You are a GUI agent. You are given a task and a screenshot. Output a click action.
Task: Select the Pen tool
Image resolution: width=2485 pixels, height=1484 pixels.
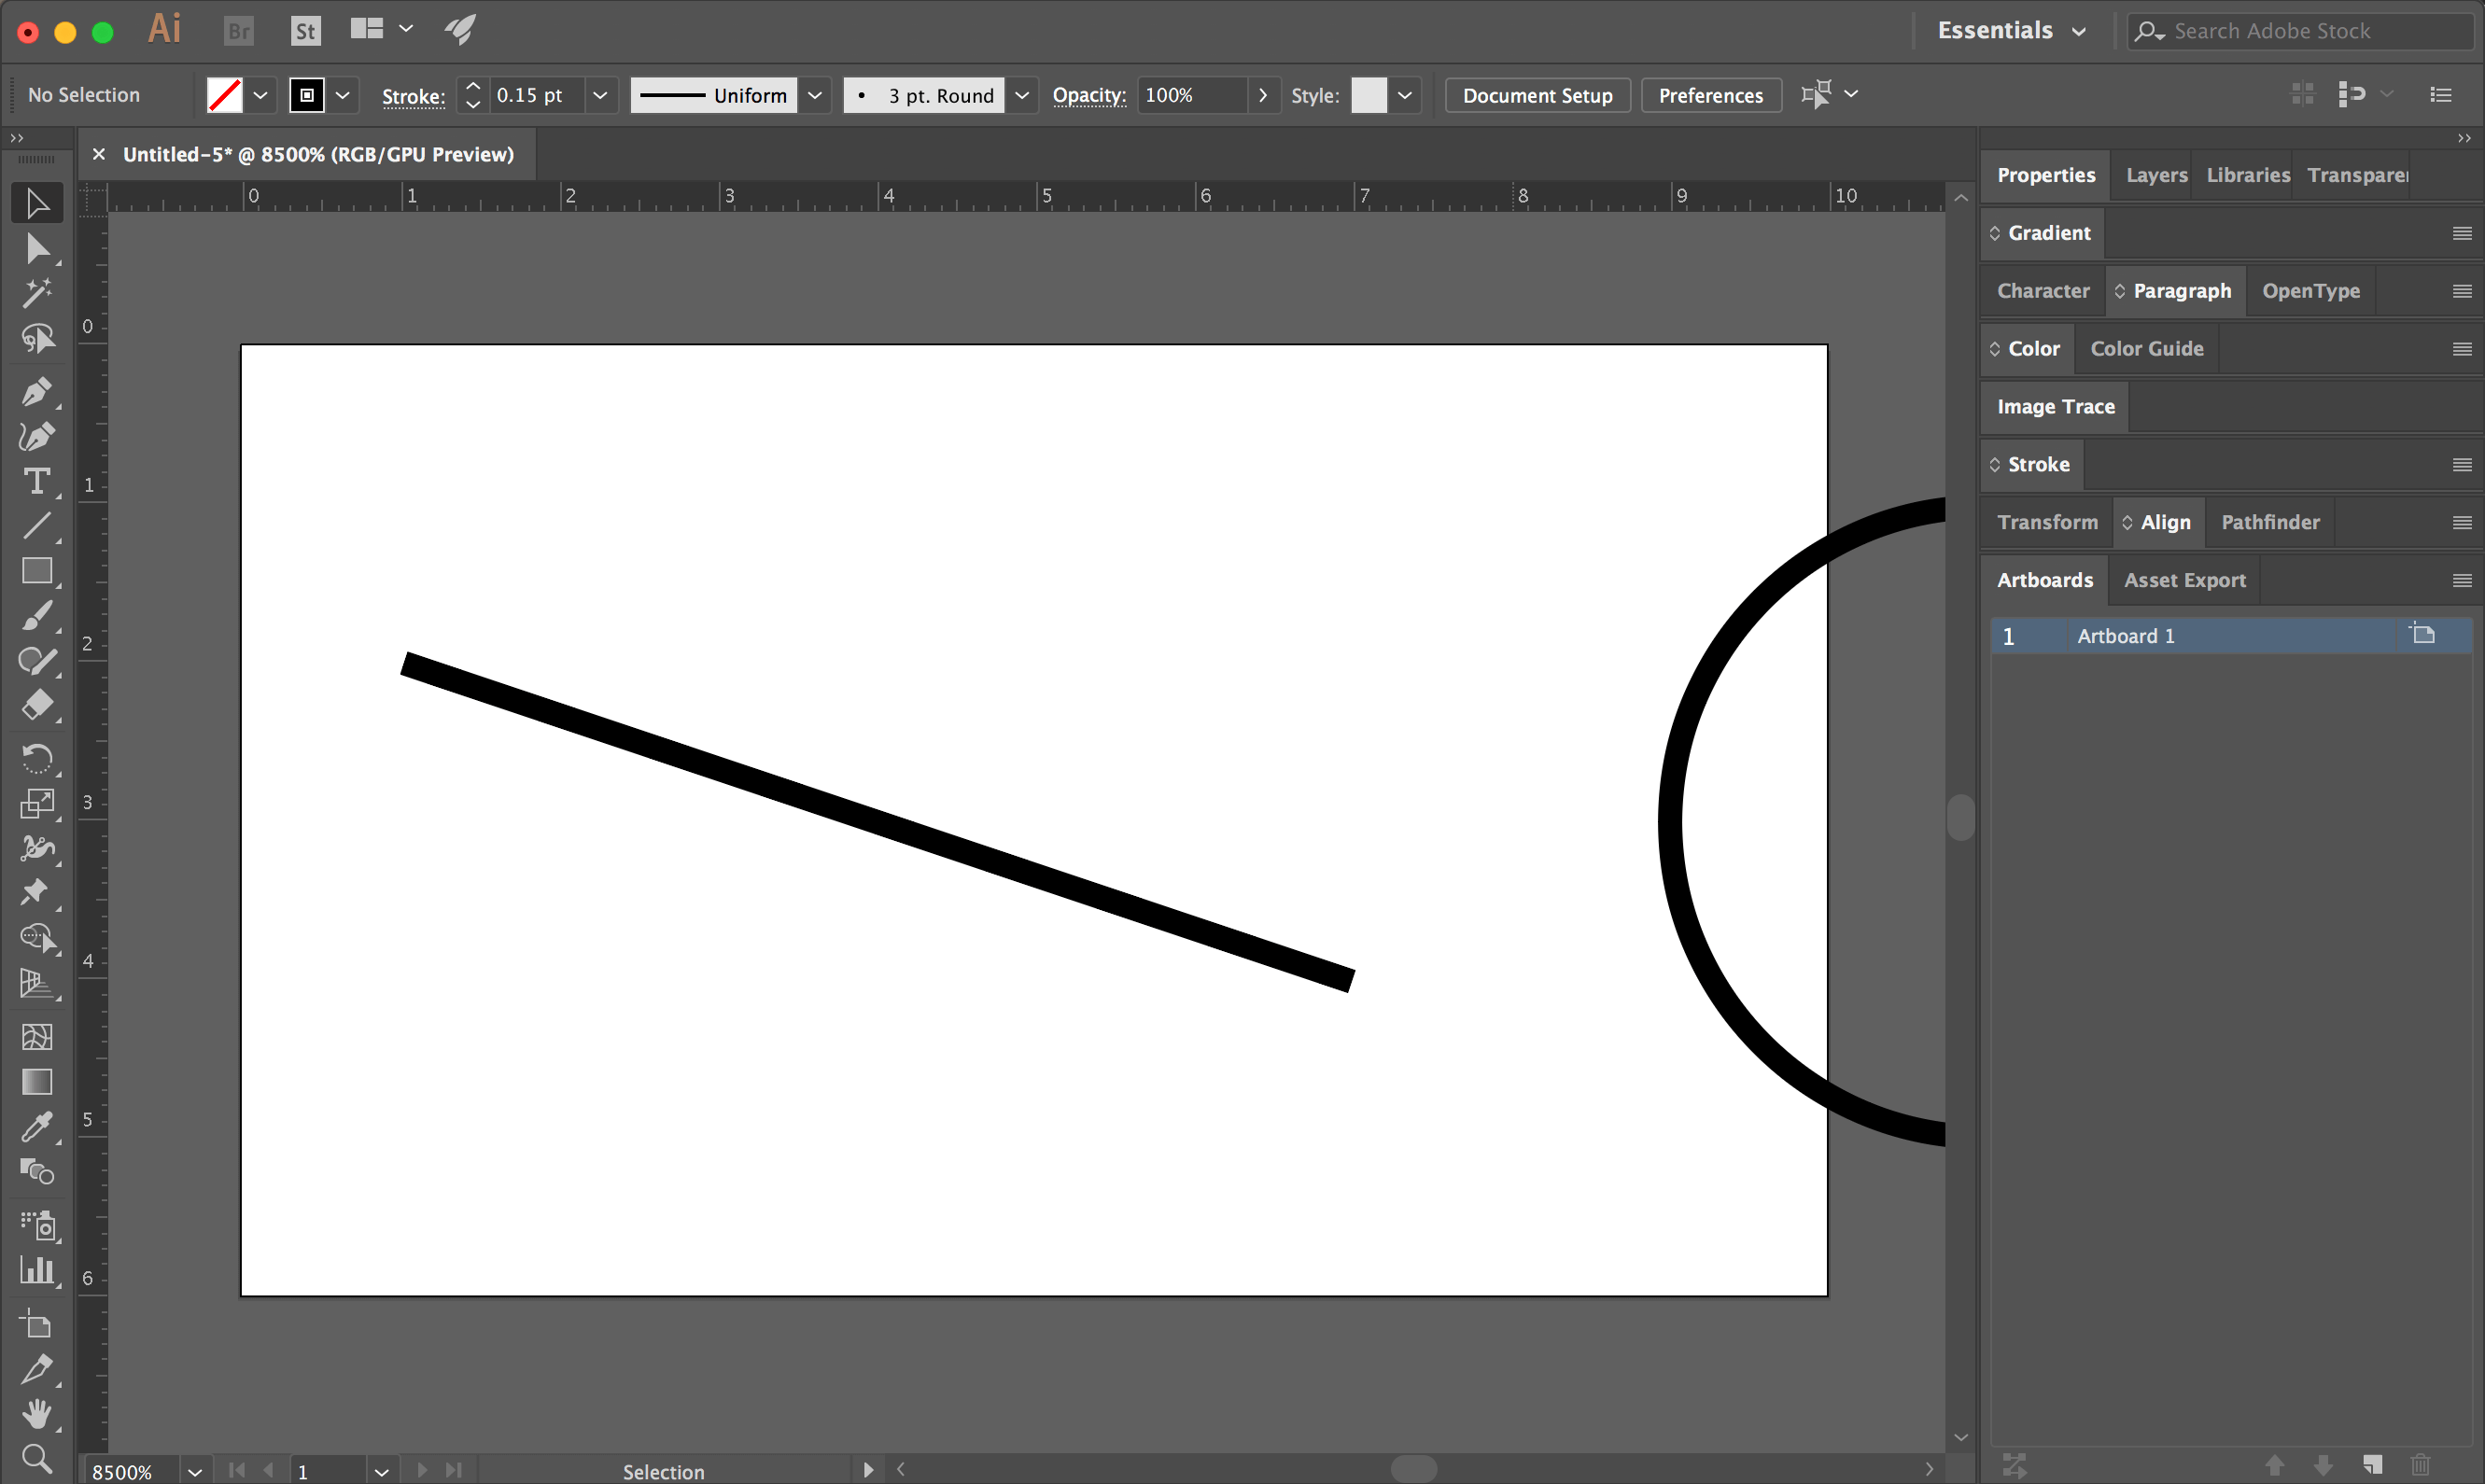click(x=37, y=391)
